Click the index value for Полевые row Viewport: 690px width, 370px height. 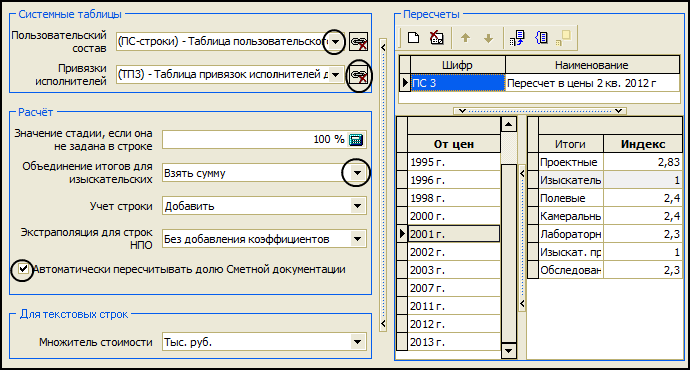(x=642, y=198)
